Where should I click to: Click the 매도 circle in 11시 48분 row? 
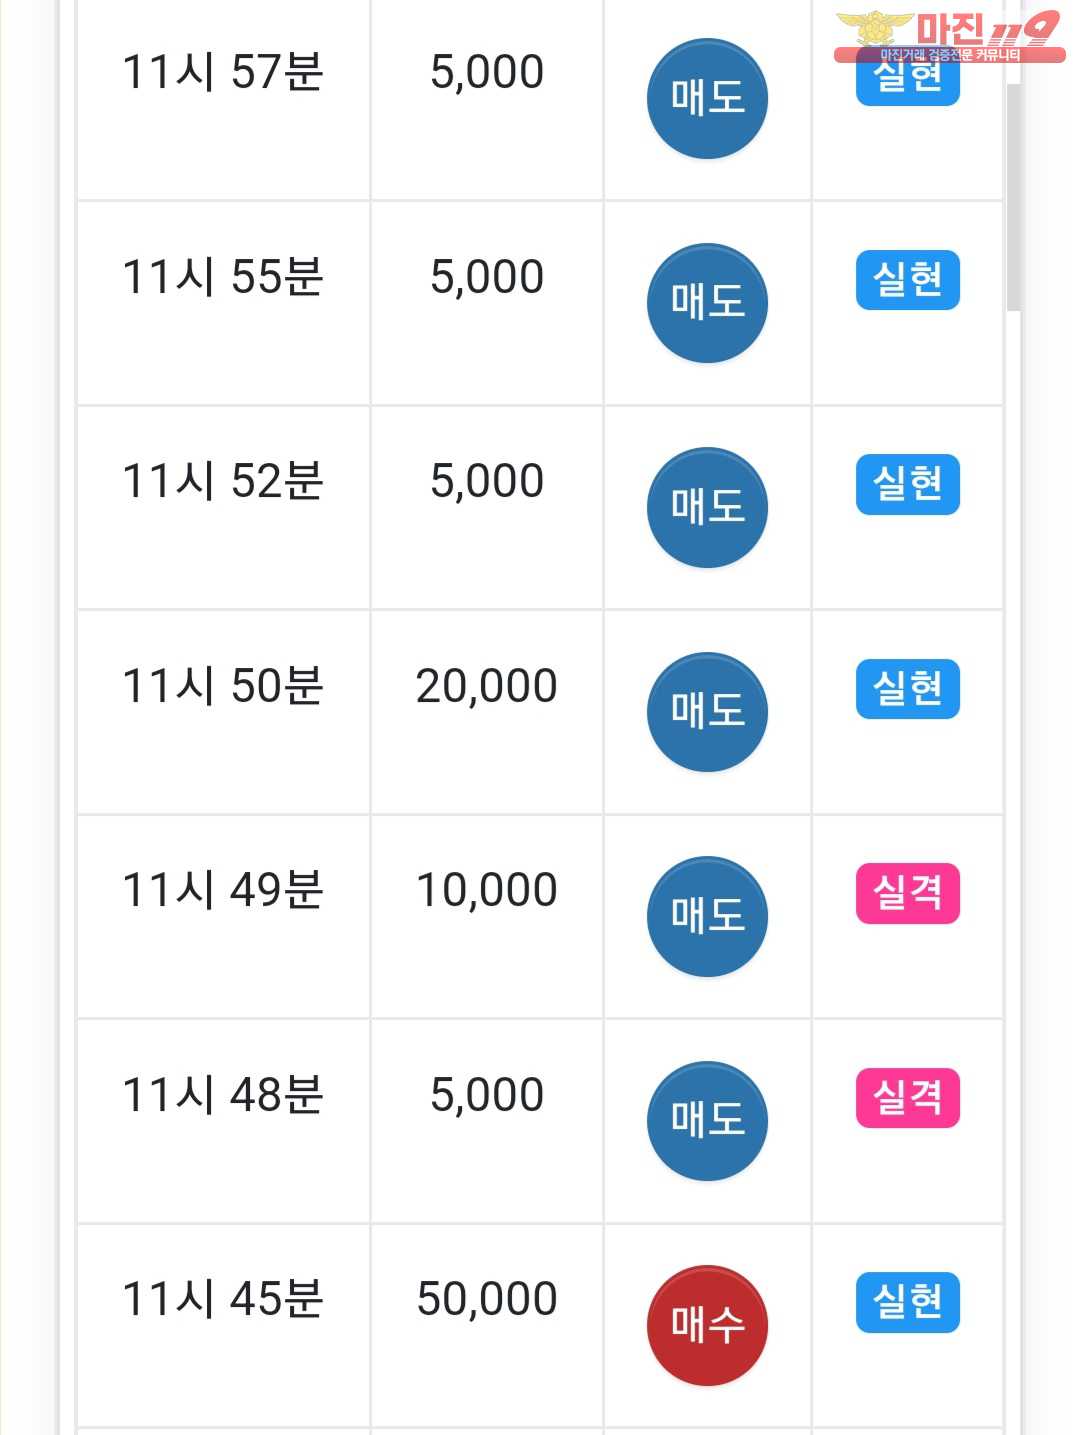click(x=707, y=1121)
